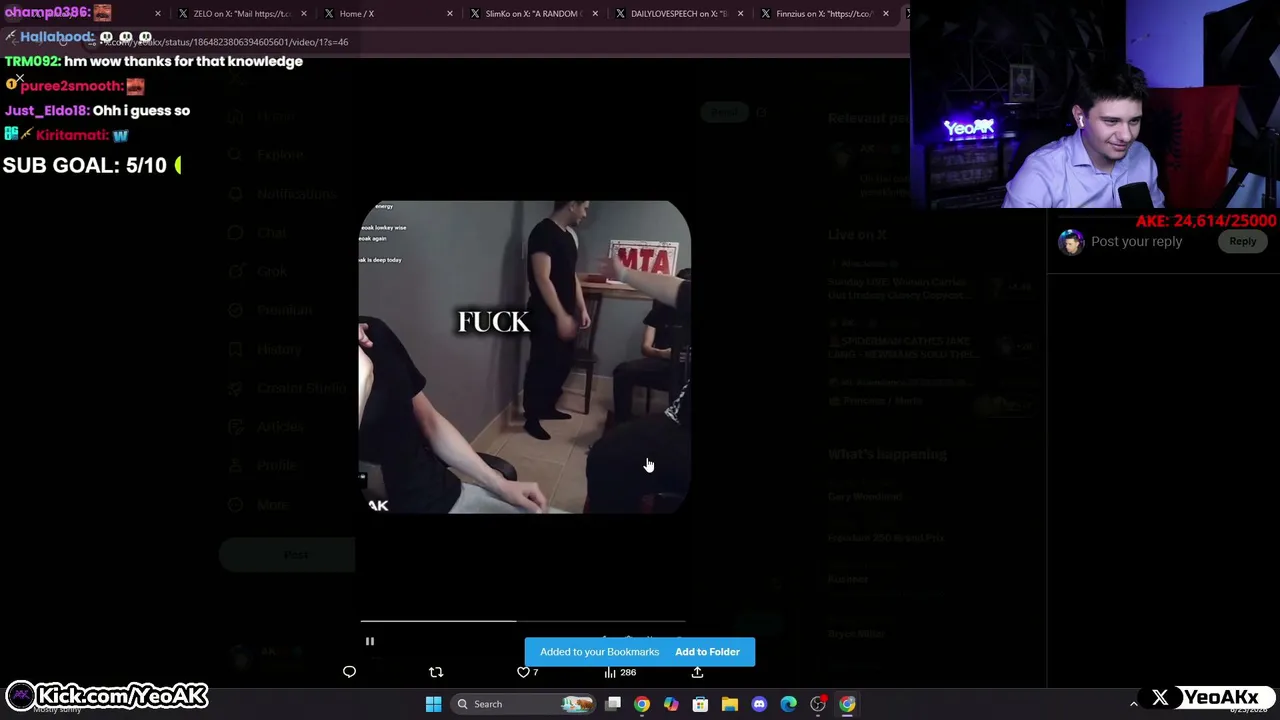Open Discord from the taskbar
This screenshot has height=720, width=1280.
tap(759, 704)
